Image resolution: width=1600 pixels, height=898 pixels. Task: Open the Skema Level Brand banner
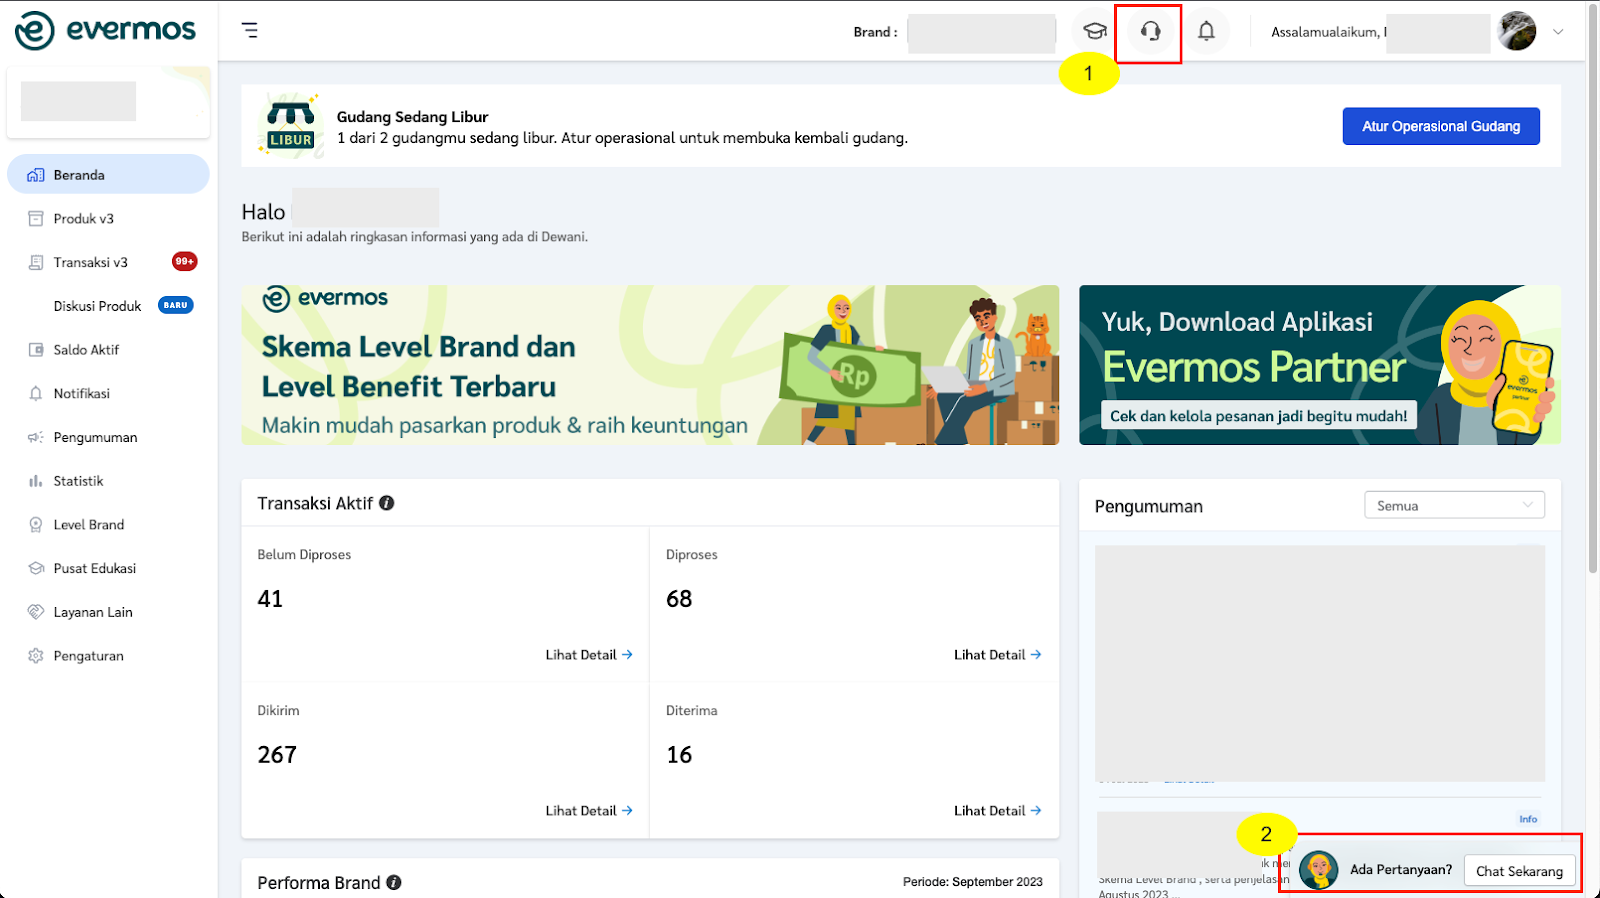tap(650, 365)
